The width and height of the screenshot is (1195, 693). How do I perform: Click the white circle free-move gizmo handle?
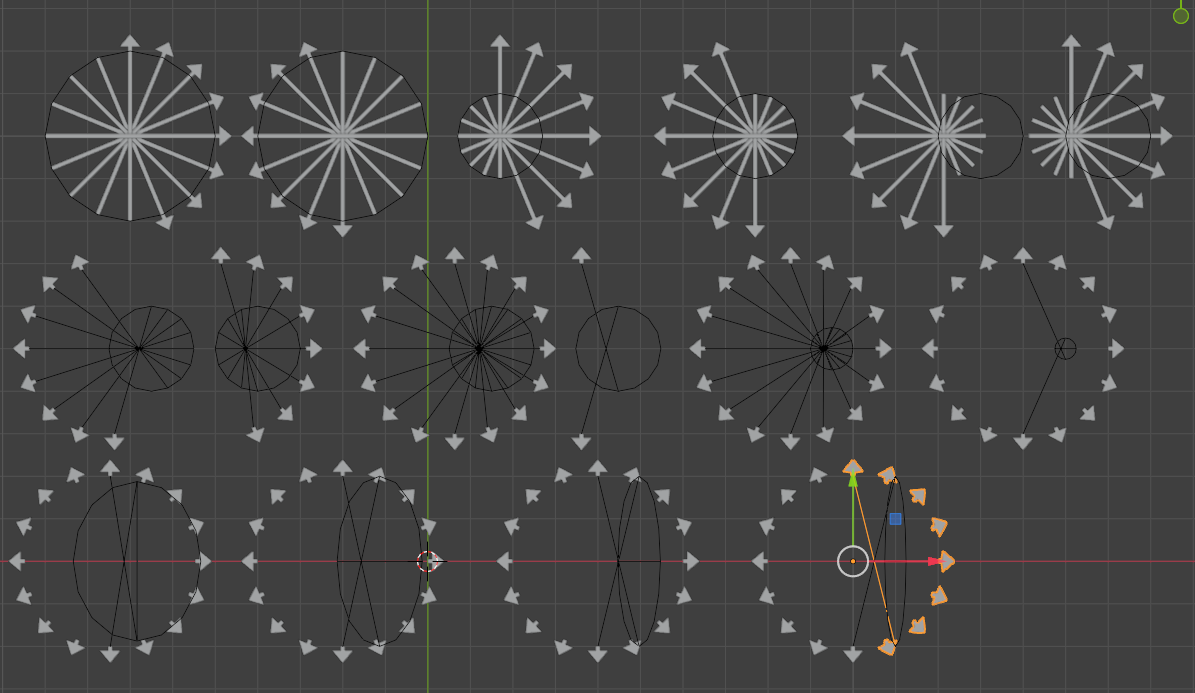coord(853,562)
